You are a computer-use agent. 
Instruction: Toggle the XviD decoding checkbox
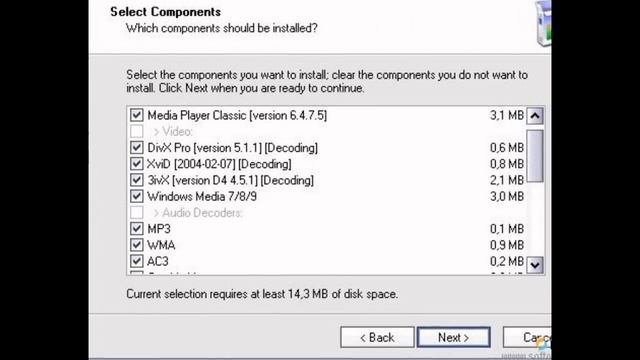pos(137,164)
